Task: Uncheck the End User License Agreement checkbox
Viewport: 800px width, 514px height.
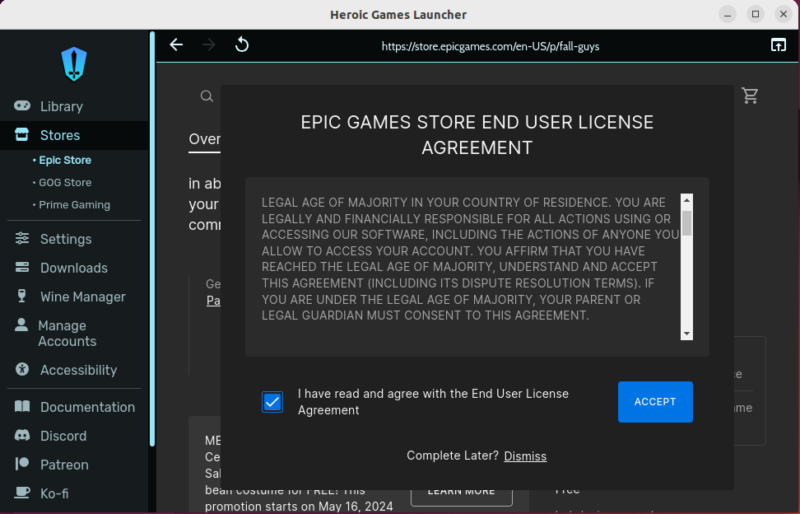Action: point(272,402)
